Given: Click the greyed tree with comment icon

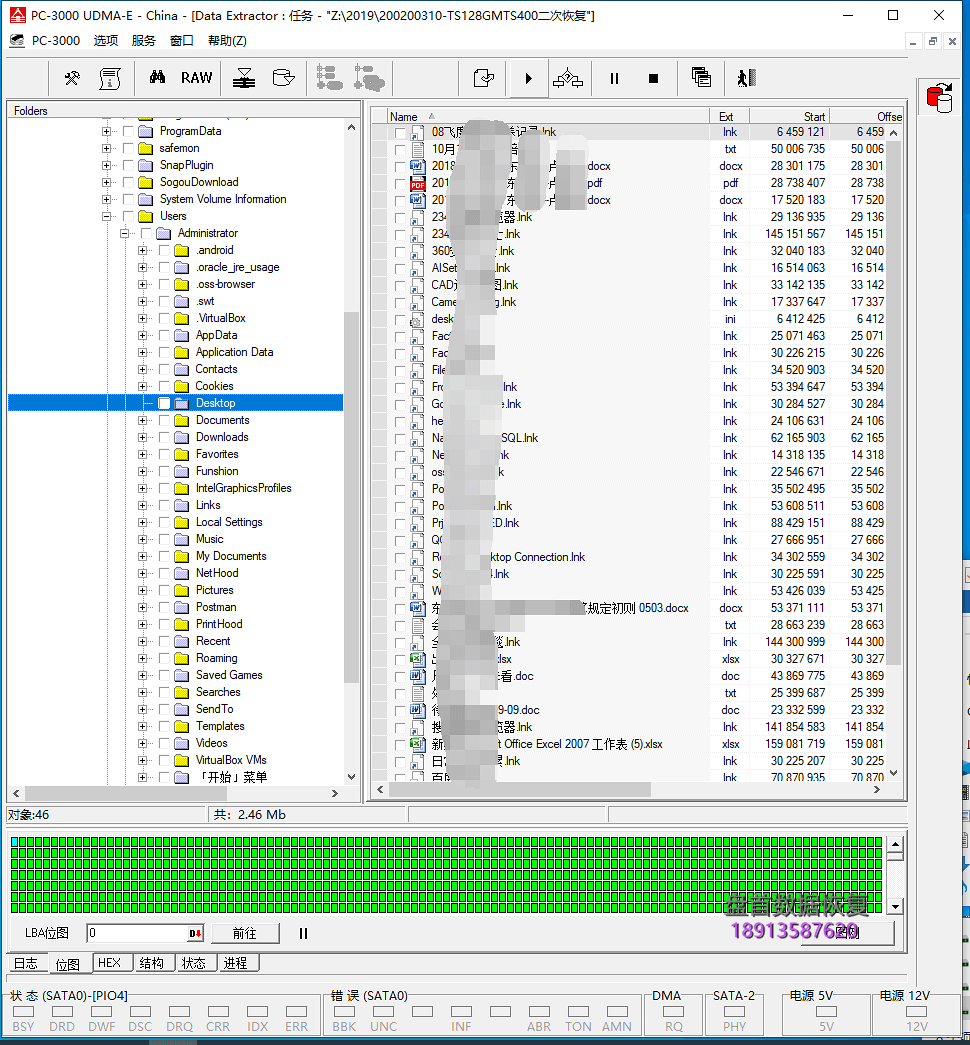Looking at the screenshot, I should (x=369, y=78).
